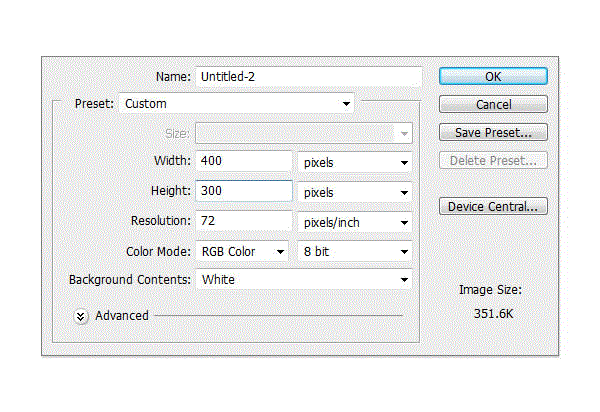The height and width of the screenshot is (412, 600).
Task: Open the 8 bit depth dropdown
Action: point(355,252)
